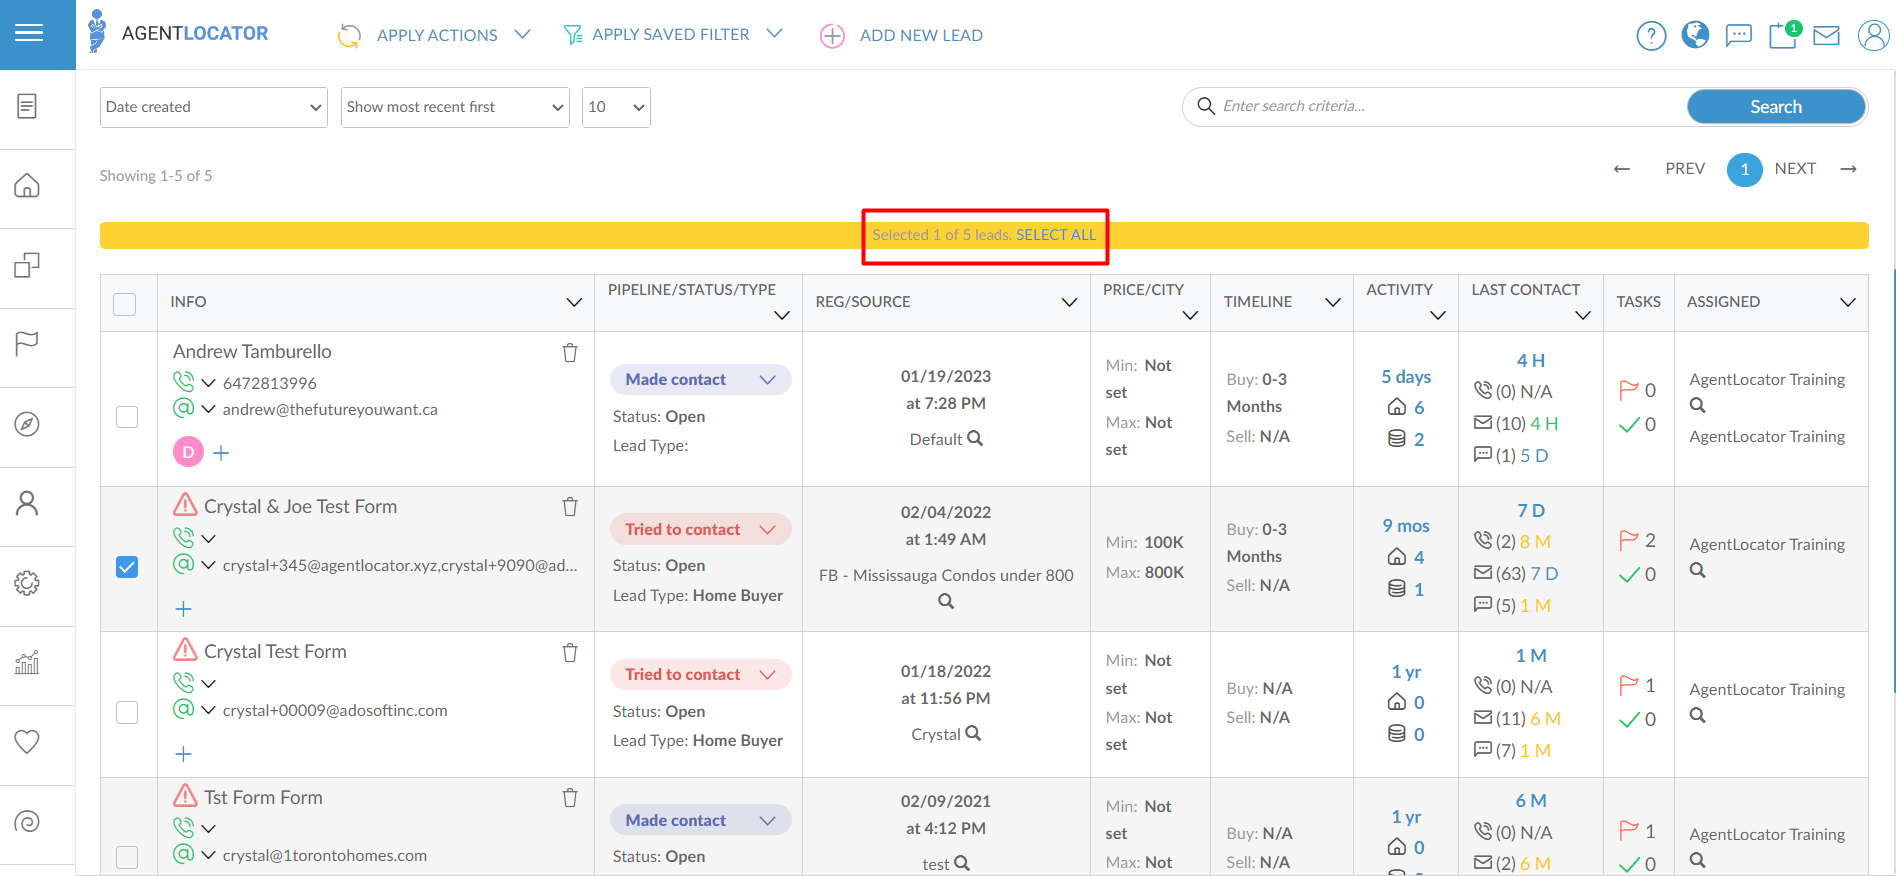
Task: Open the layered squares sidebar icon
Action: (x=28, y=265)
